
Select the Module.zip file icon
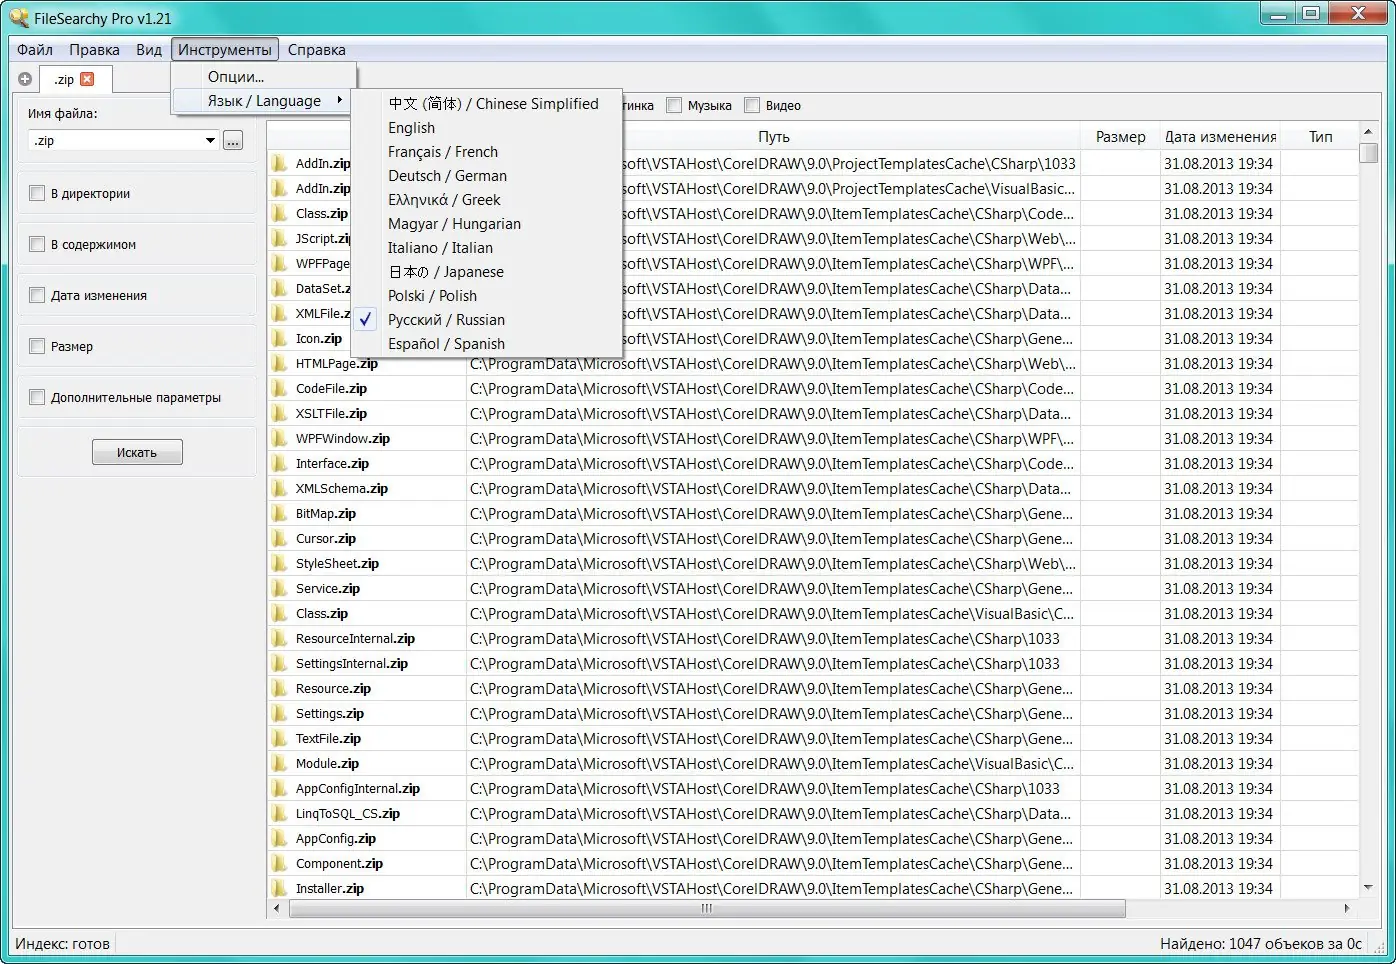click(x=280, y=763)
